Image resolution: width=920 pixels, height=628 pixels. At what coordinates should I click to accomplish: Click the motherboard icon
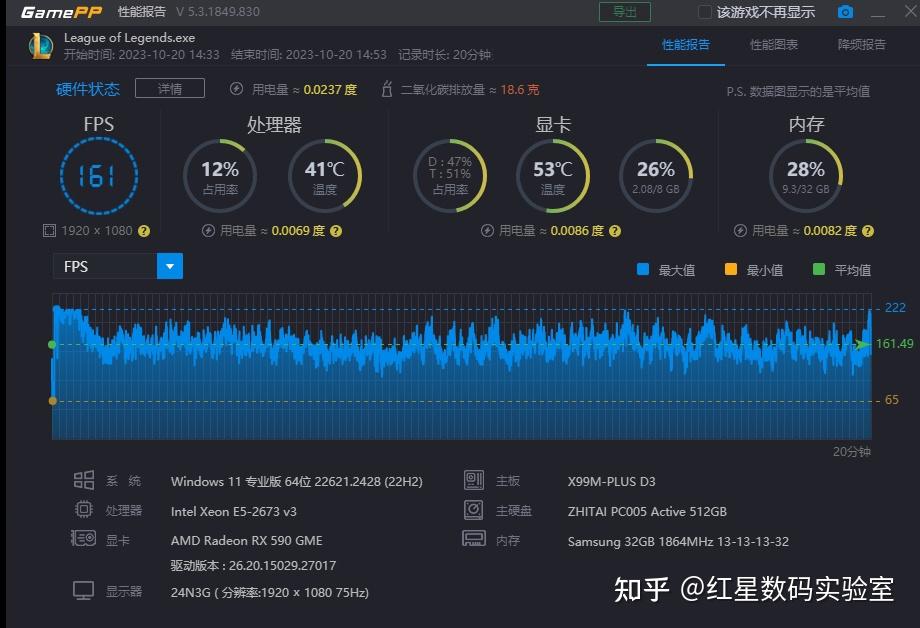pyautogui.click(x=473, y=480)
